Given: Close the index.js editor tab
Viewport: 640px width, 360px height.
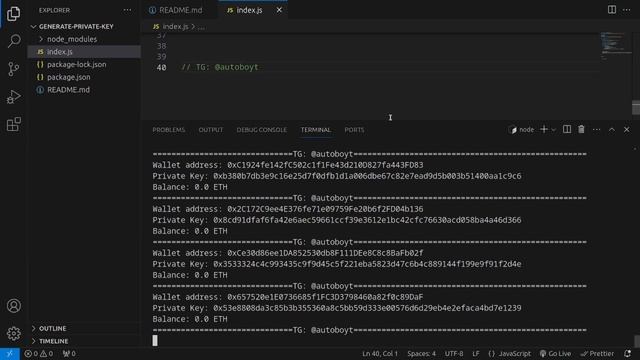Looking at the screenshot, I should tap(279, 10).
